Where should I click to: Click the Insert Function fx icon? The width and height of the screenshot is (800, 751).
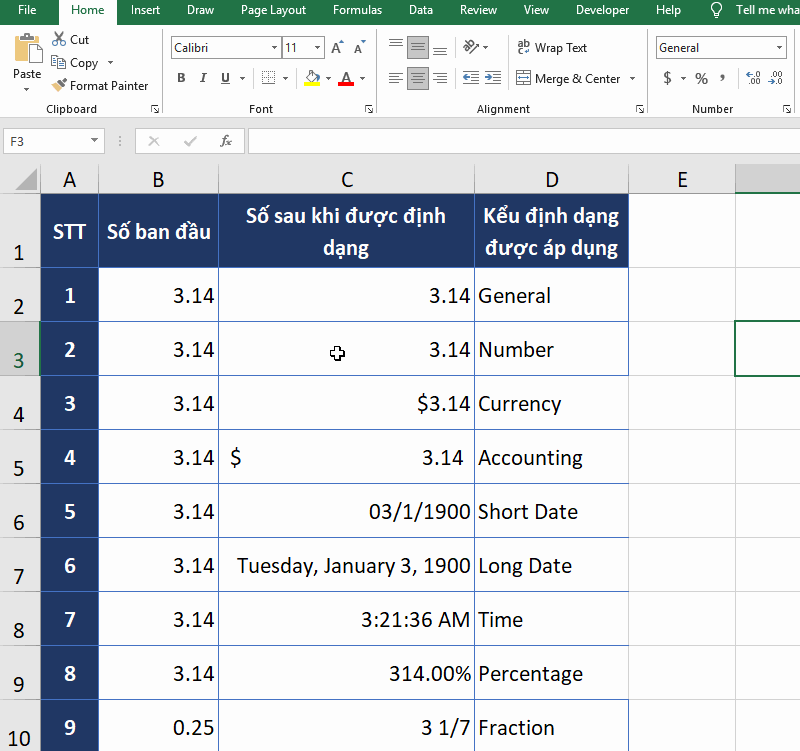[226, 141]
